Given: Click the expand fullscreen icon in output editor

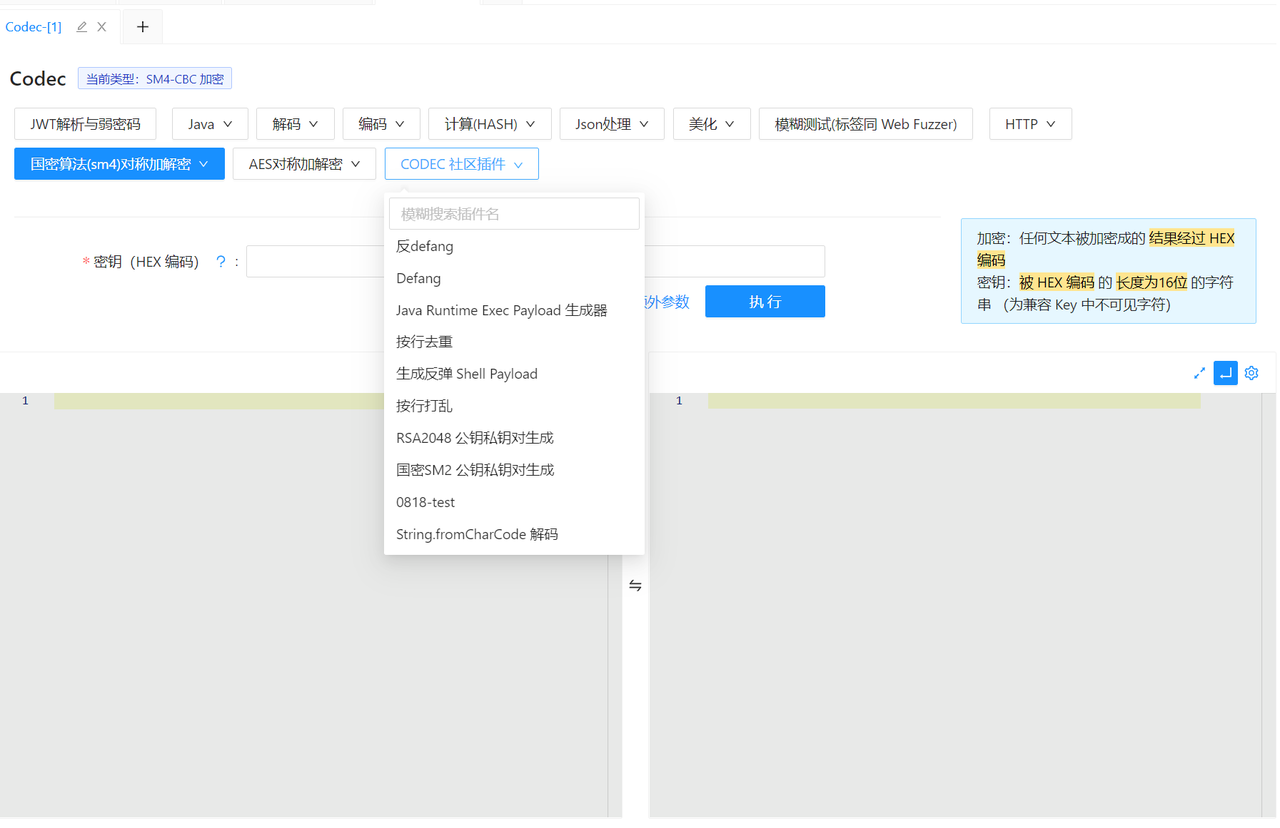Looking at the screenshot, I should pos(1199,373).
